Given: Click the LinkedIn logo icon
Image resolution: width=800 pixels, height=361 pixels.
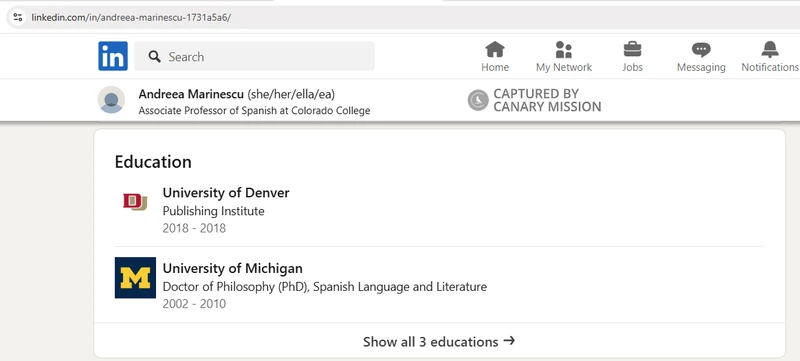Looking at the screenshot, I should click(x=113, y=56).
